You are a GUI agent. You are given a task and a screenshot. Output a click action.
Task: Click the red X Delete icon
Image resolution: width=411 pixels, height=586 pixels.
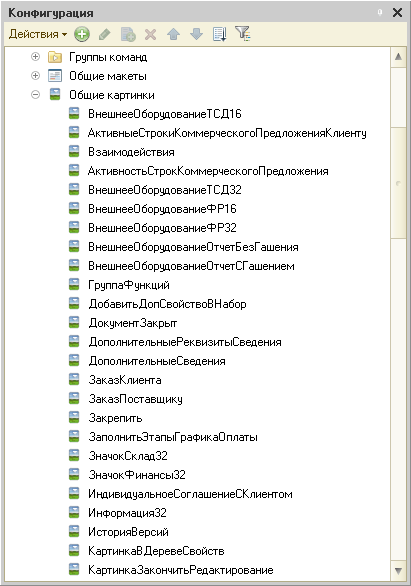pos(151,35)
